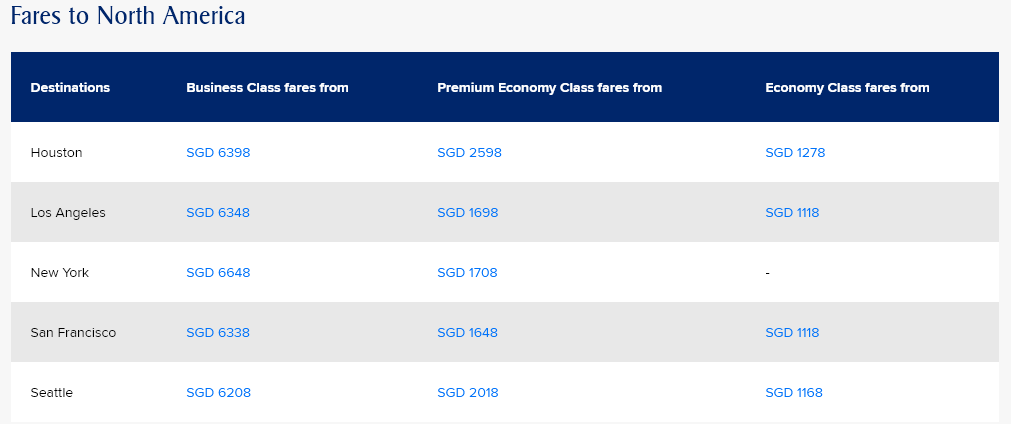Open New York Premium Economy SGD 1708
The width and height of the screenshot is (1011, 424).
pos(467,273)
